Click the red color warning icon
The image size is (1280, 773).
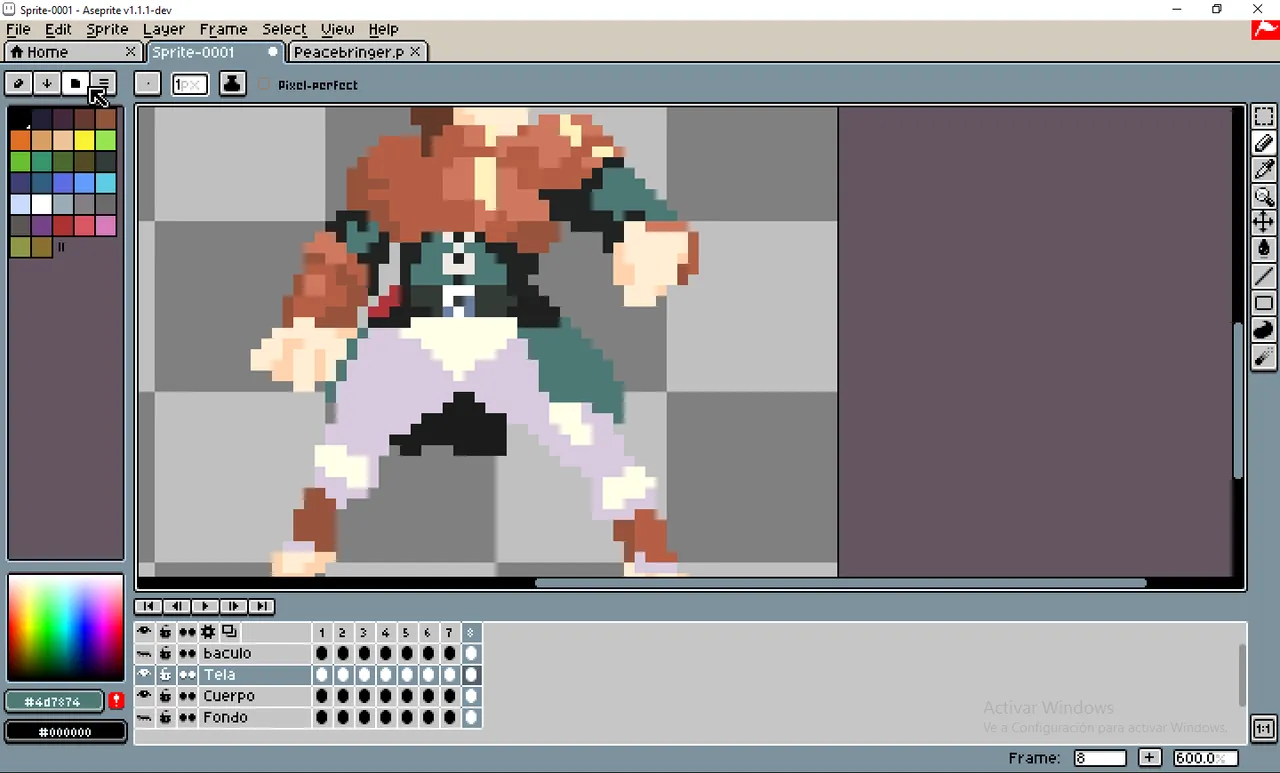(117, 701)
